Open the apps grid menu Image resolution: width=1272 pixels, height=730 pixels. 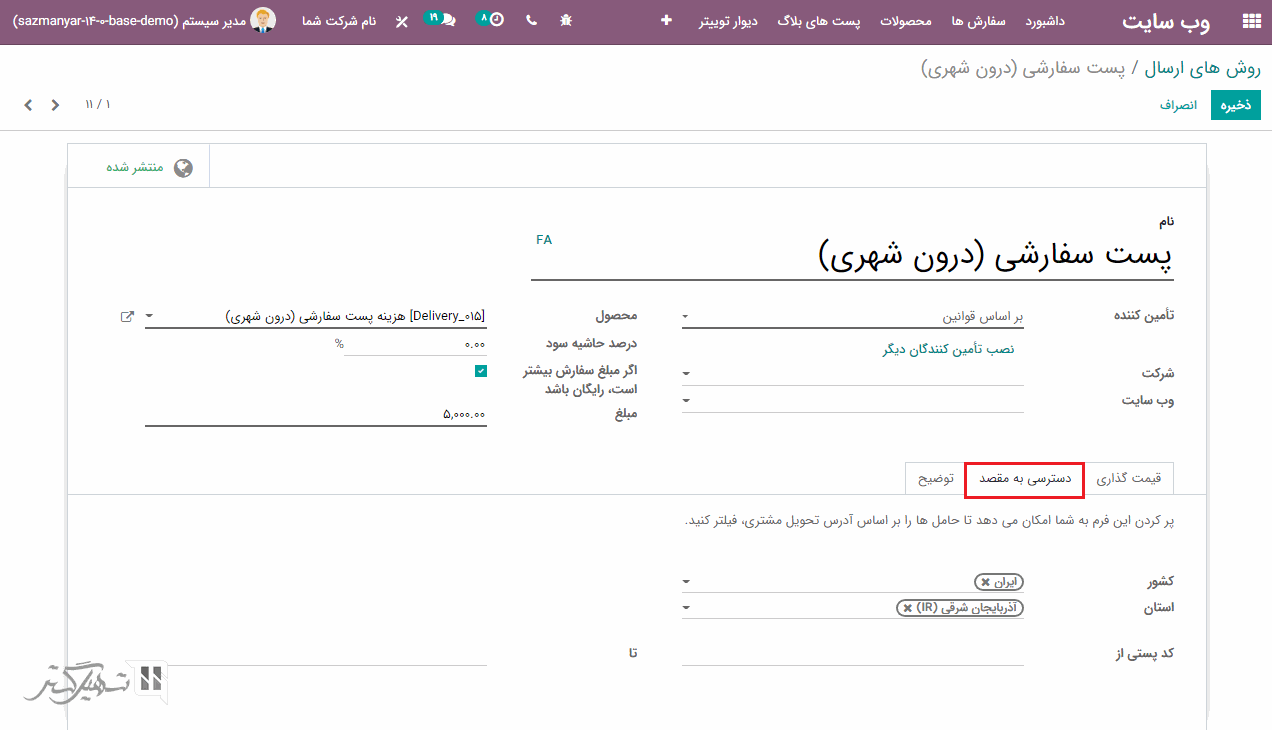click(1250, 21)
